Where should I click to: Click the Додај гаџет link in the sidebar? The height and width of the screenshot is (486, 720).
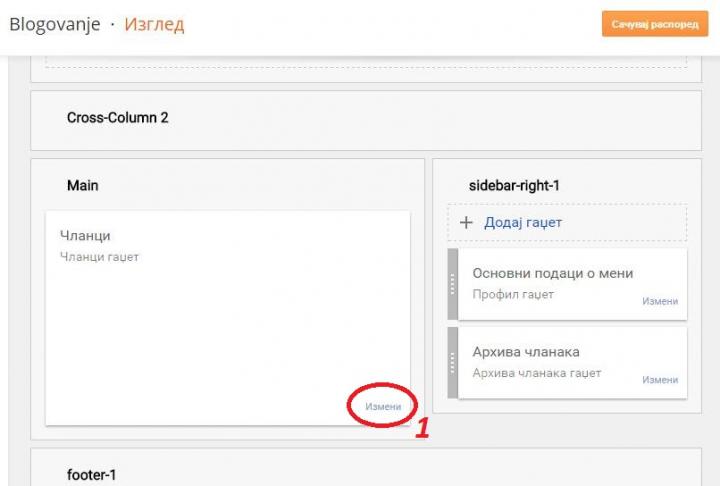522,223
